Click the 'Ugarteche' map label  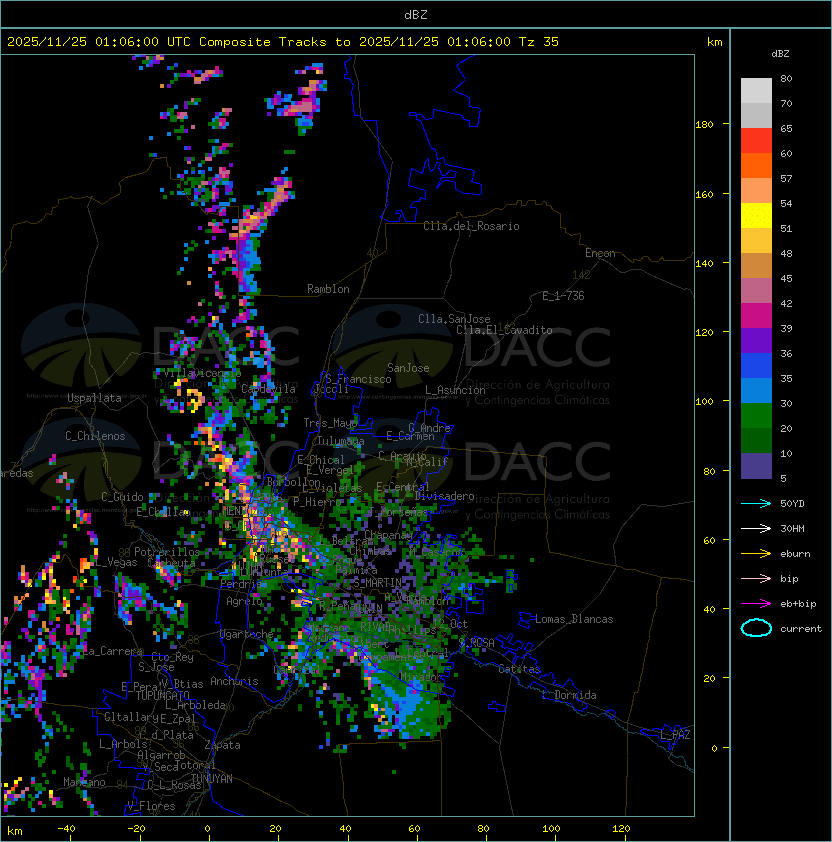pos(247,635)
